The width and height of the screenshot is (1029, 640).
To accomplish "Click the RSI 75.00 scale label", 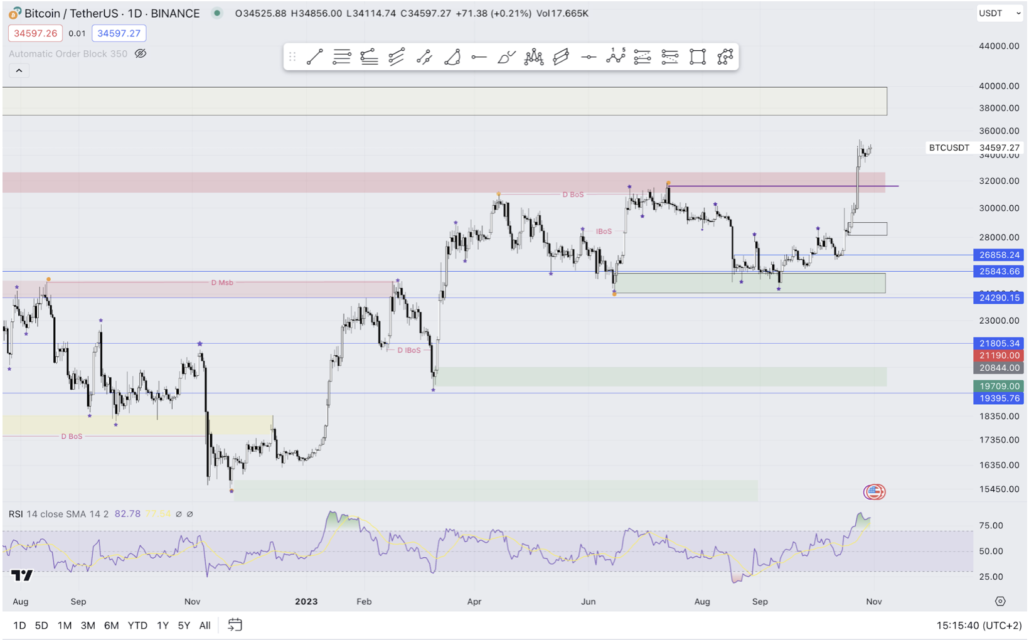I will point(991,525).
